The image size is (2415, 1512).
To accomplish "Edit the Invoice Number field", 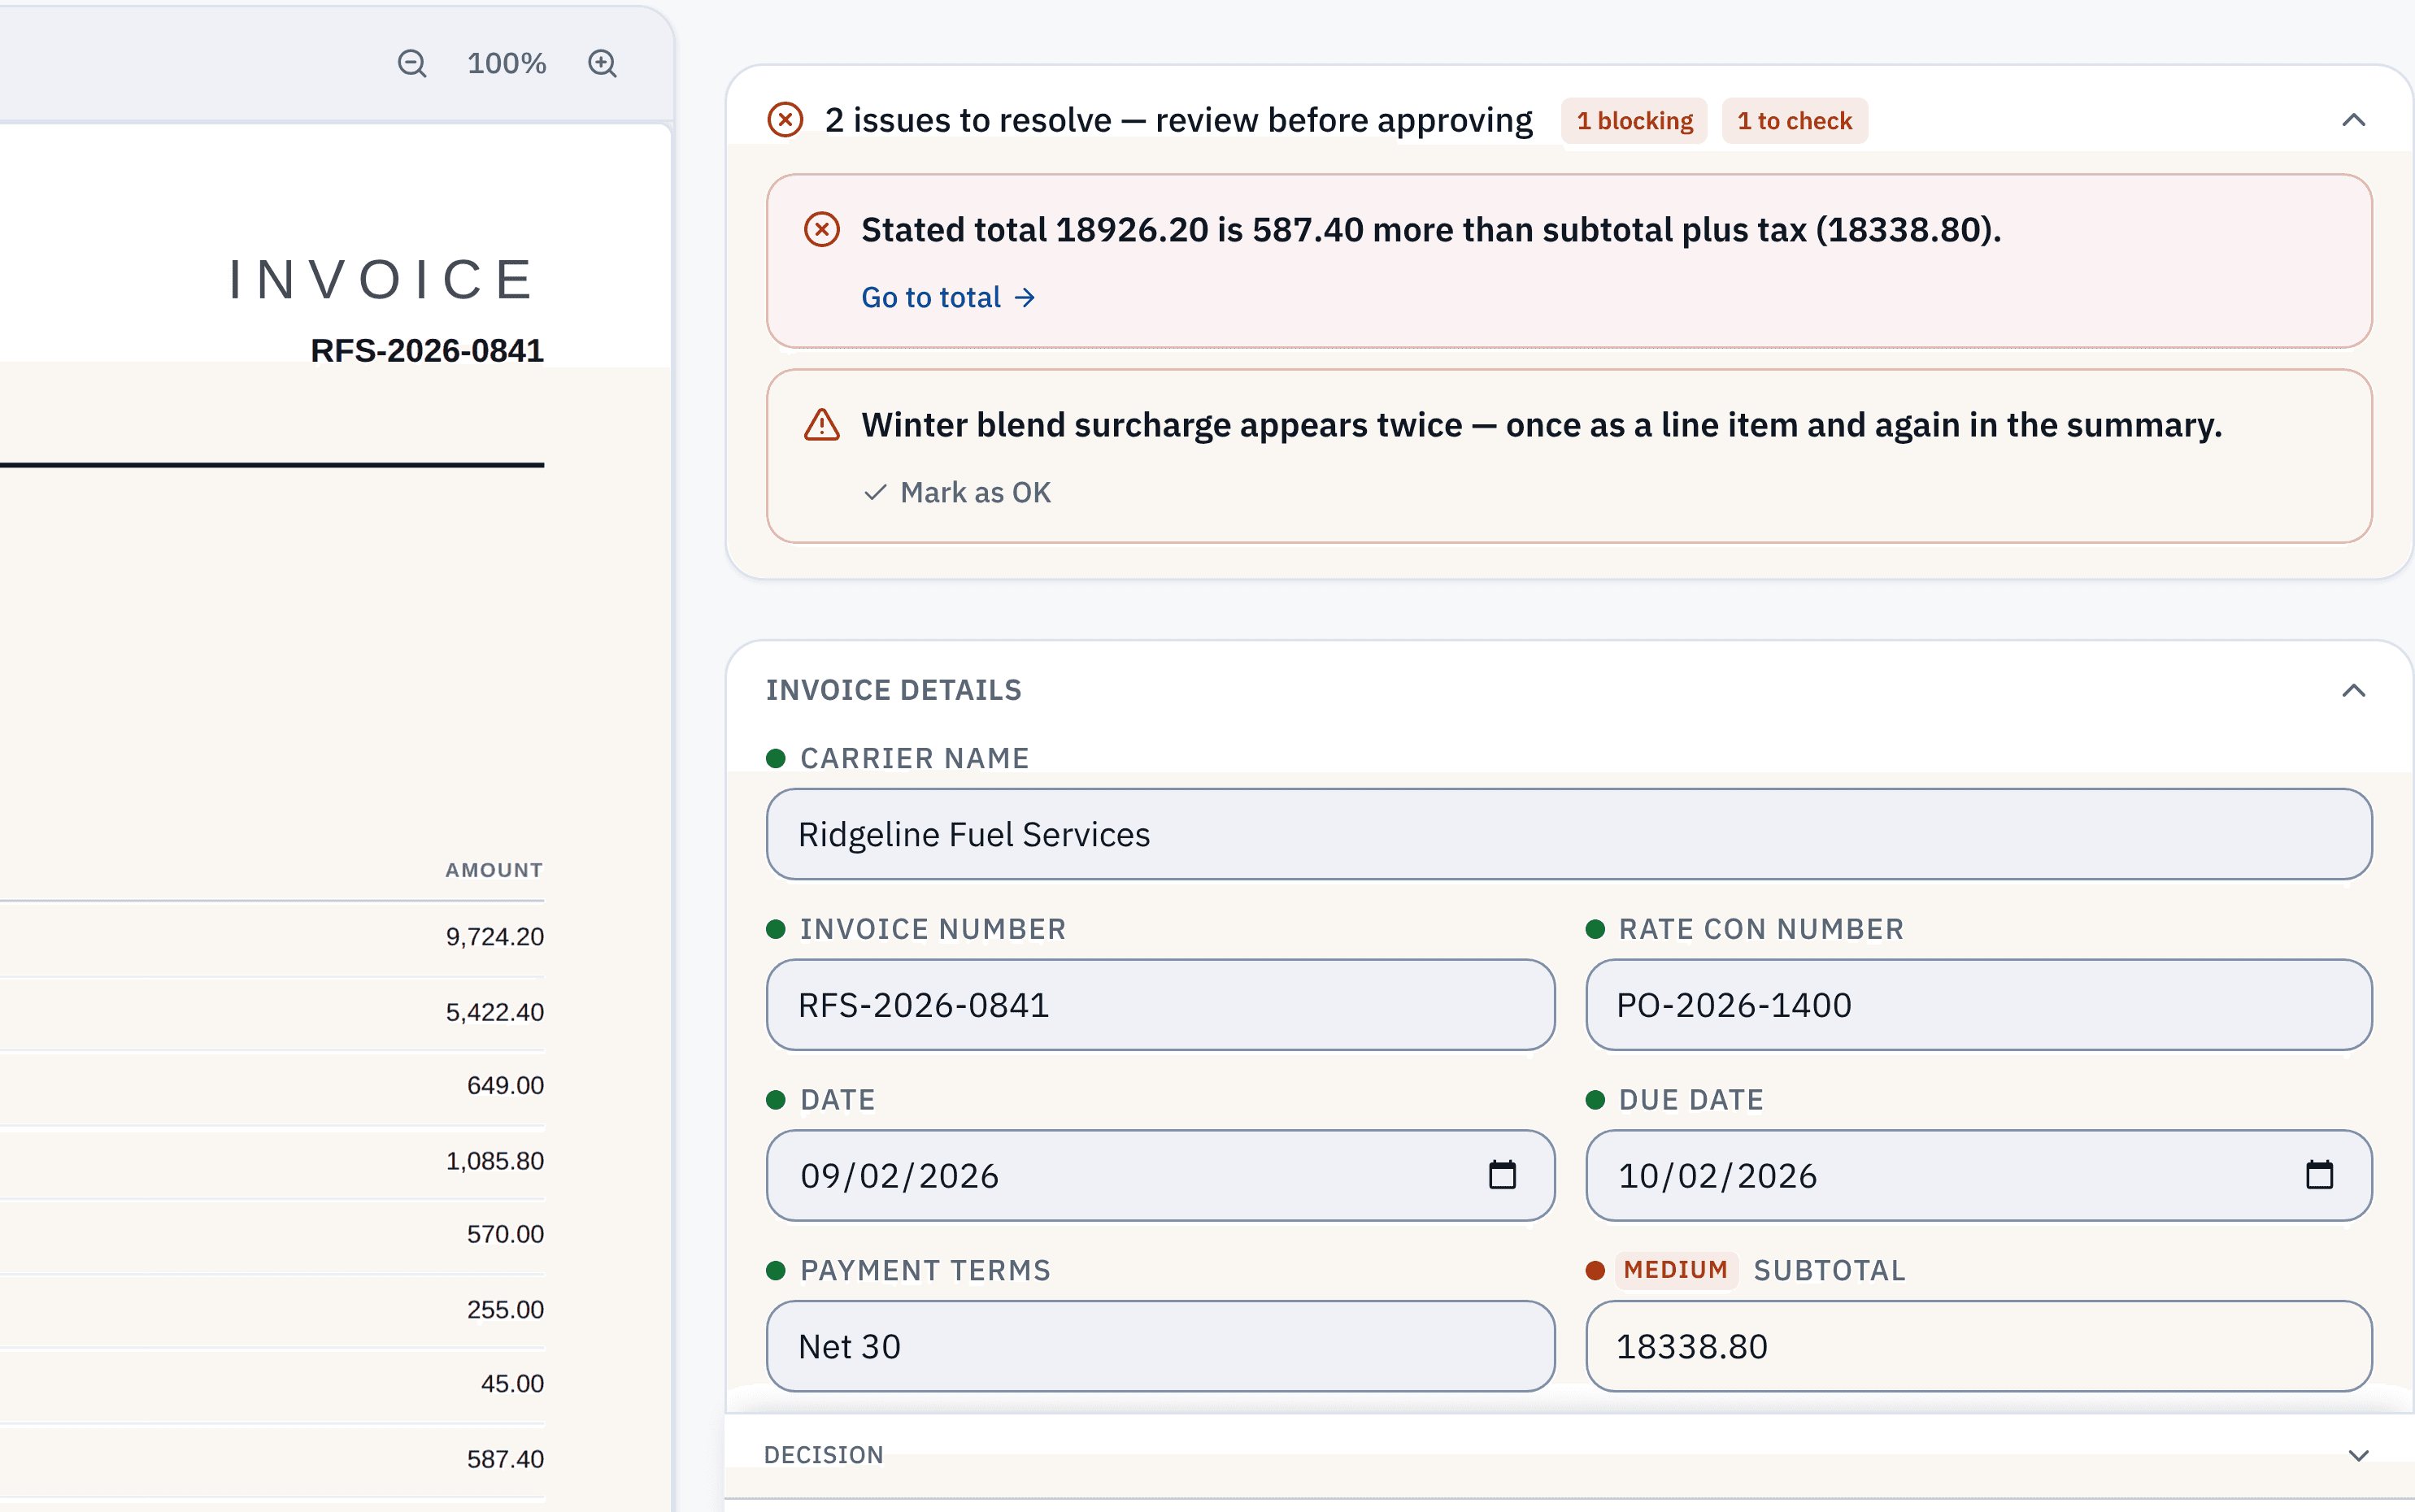I will (1160, 1005).
